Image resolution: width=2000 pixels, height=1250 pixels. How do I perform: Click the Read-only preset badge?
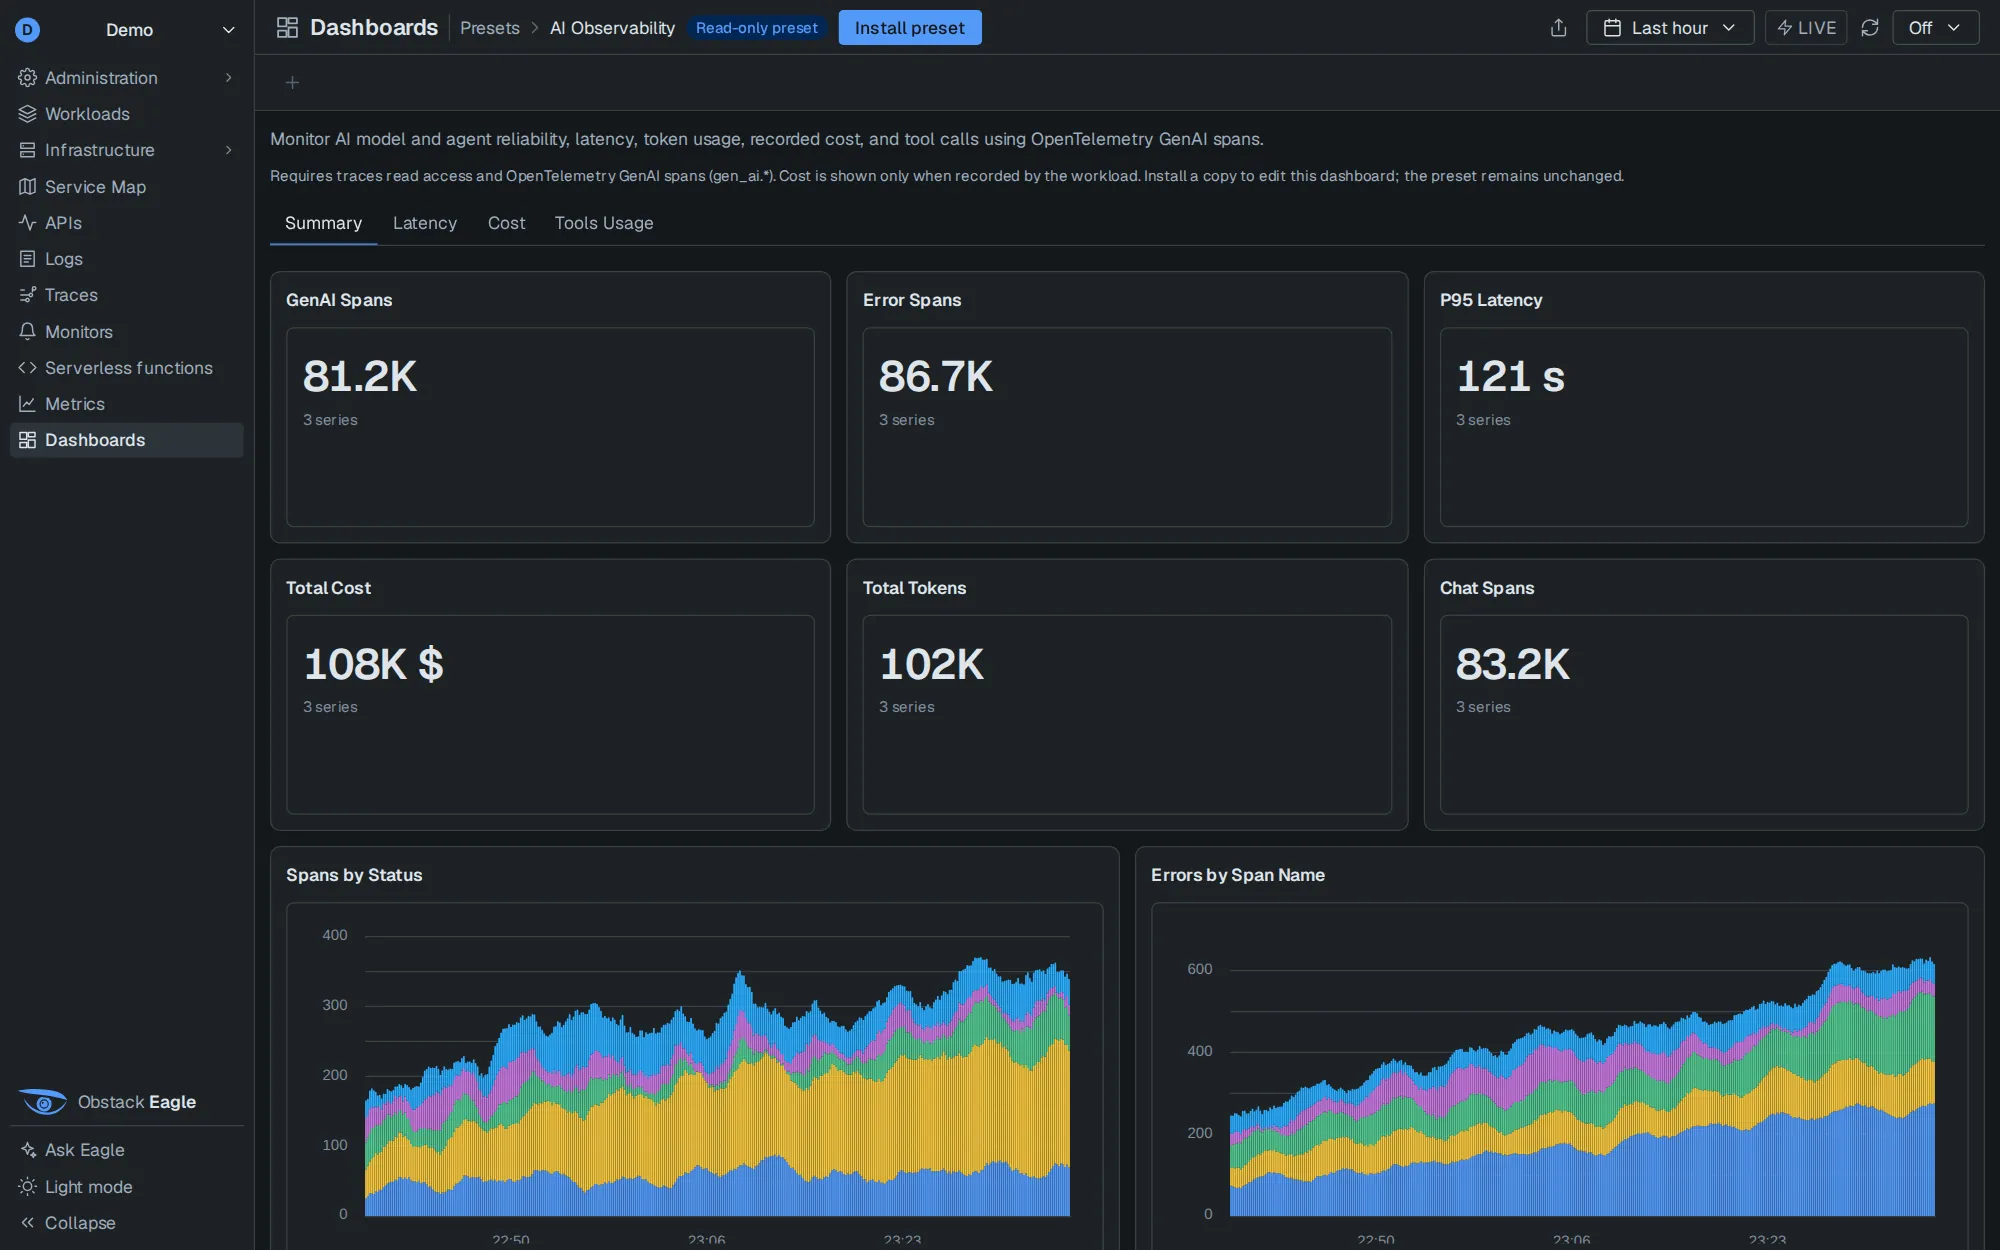click(757, 28)
